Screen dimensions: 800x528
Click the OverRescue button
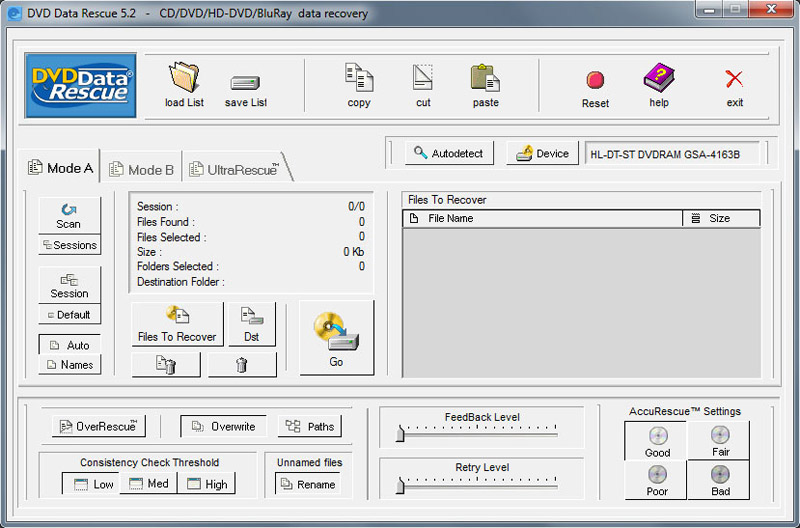click(x=99, y=426)
